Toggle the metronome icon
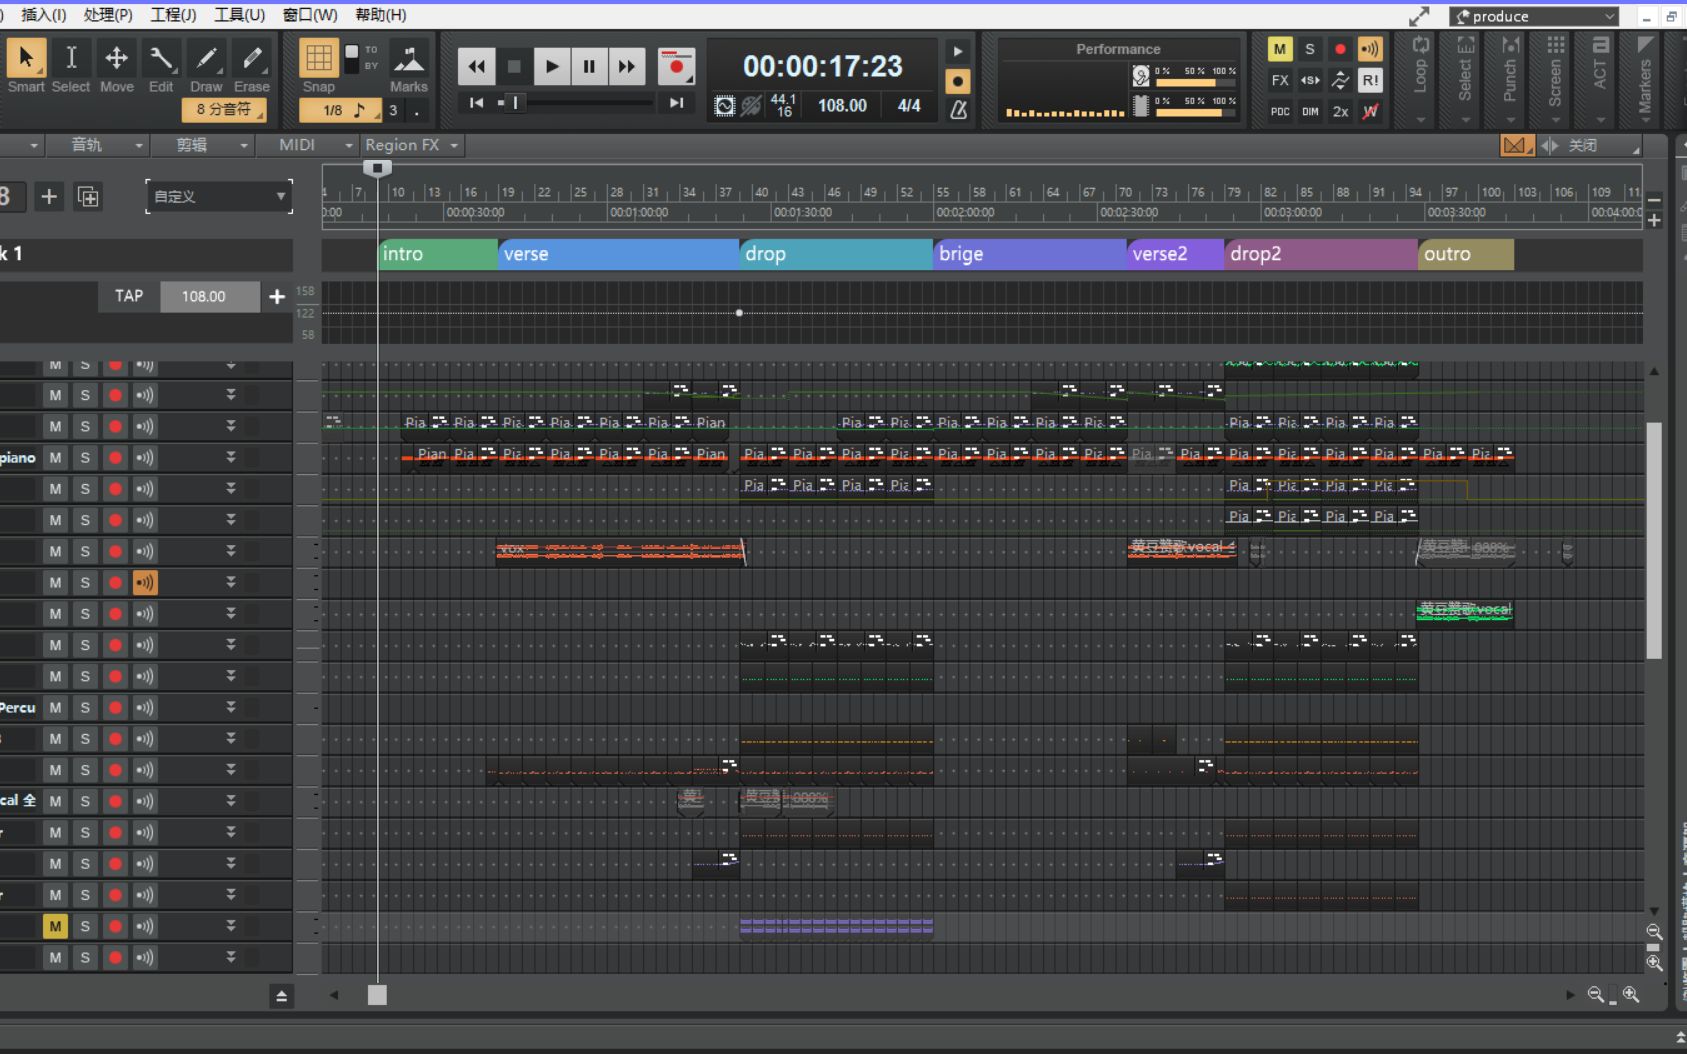1687x1054 pixels. tap(958, 110)
